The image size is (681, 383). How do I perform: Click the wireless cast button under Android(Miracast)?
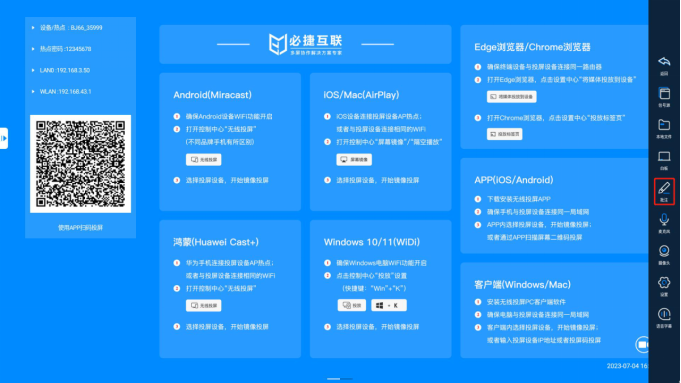[203, 159]
